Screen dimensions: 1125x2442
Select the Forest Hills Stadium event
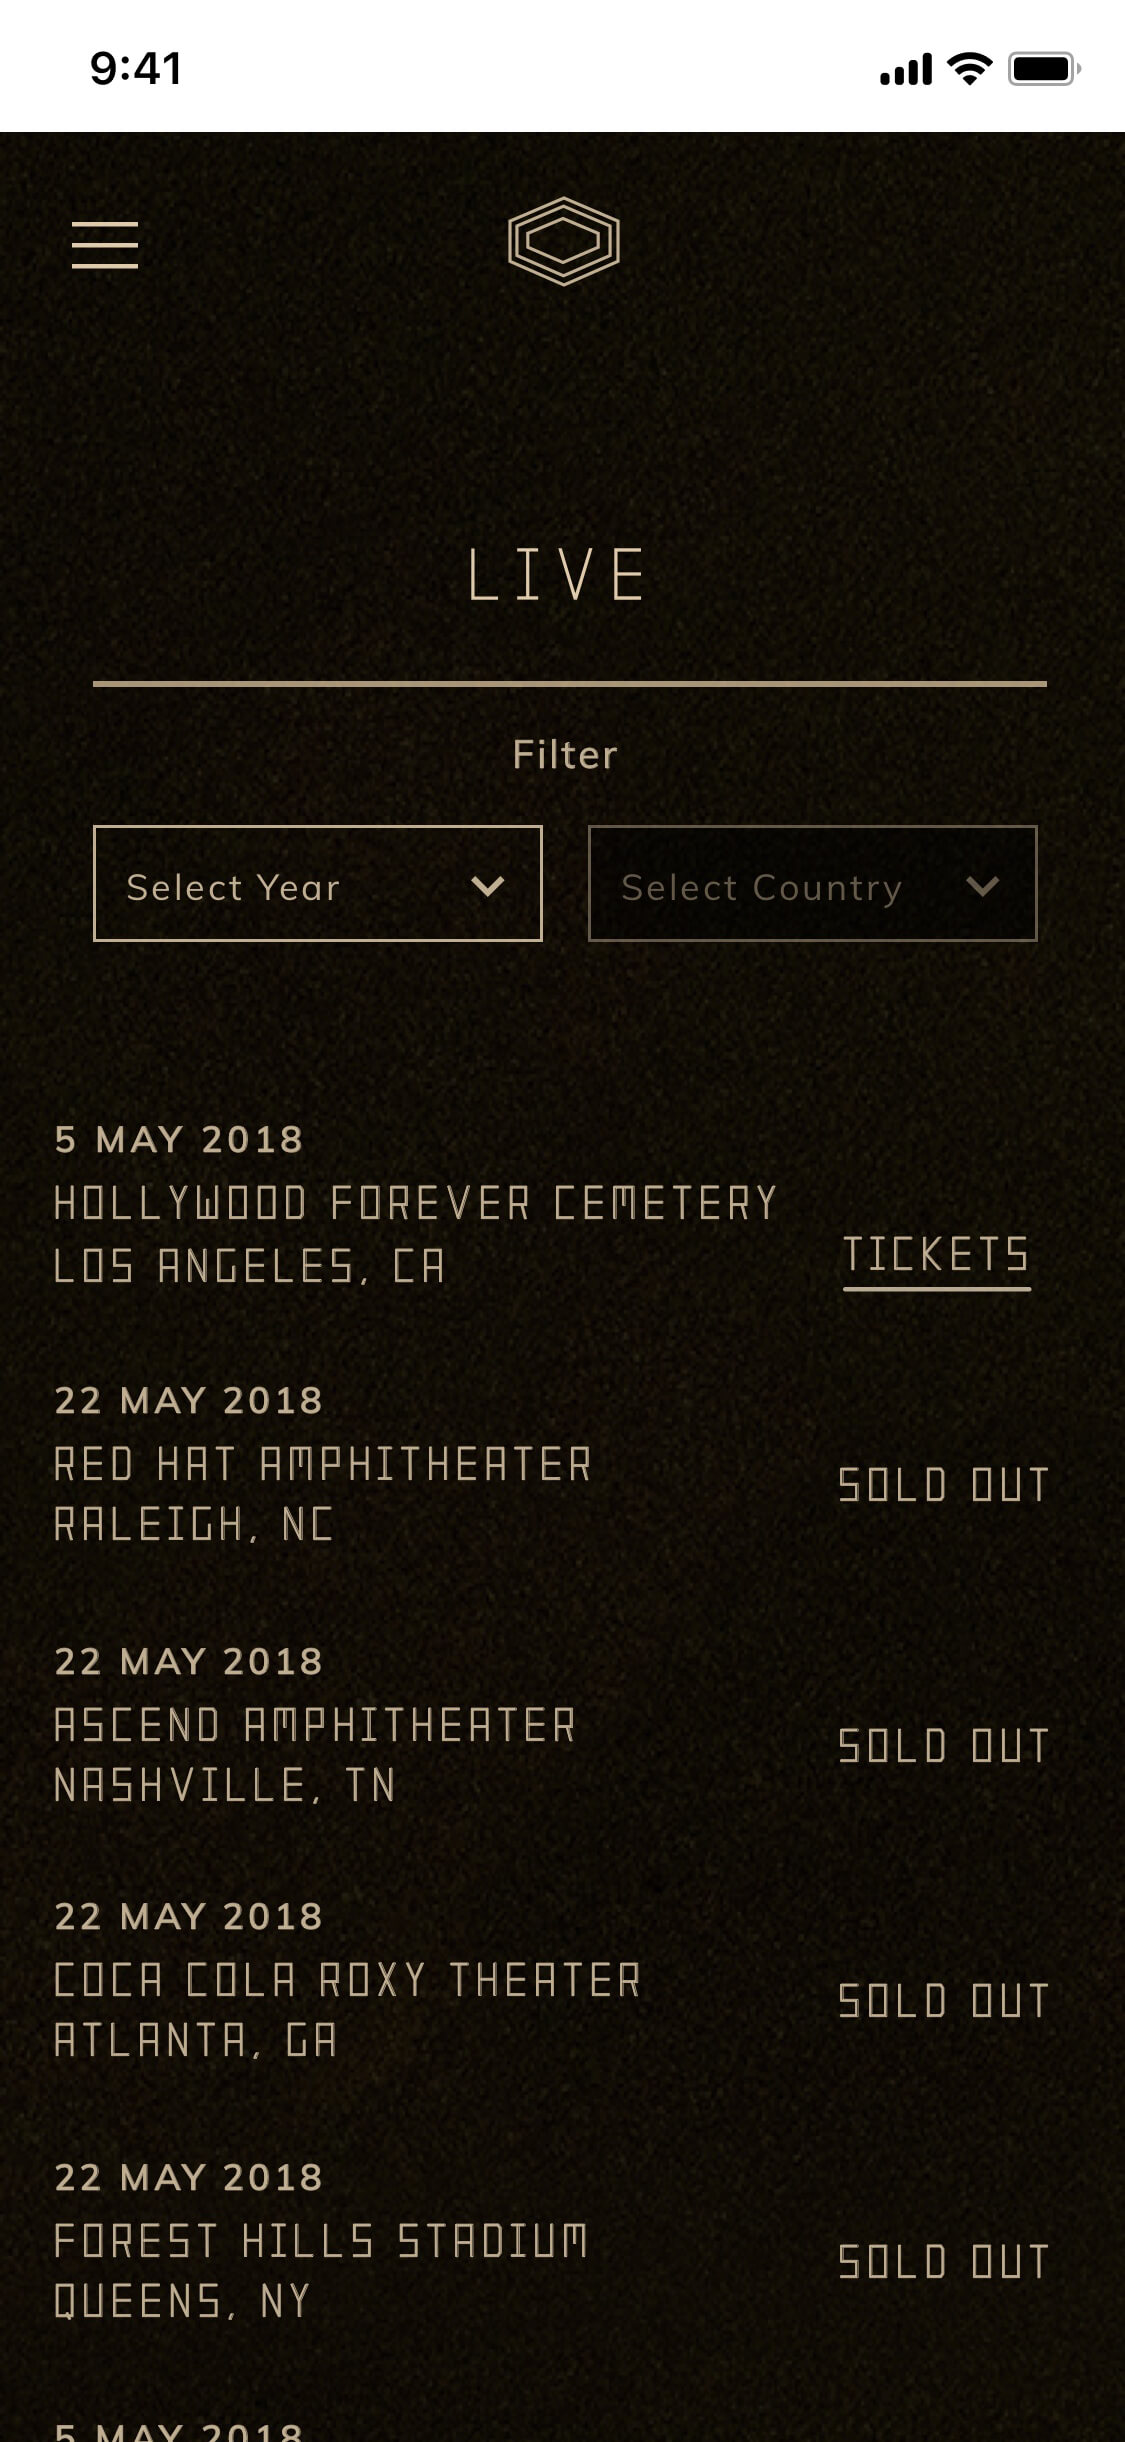point(321,2241)
